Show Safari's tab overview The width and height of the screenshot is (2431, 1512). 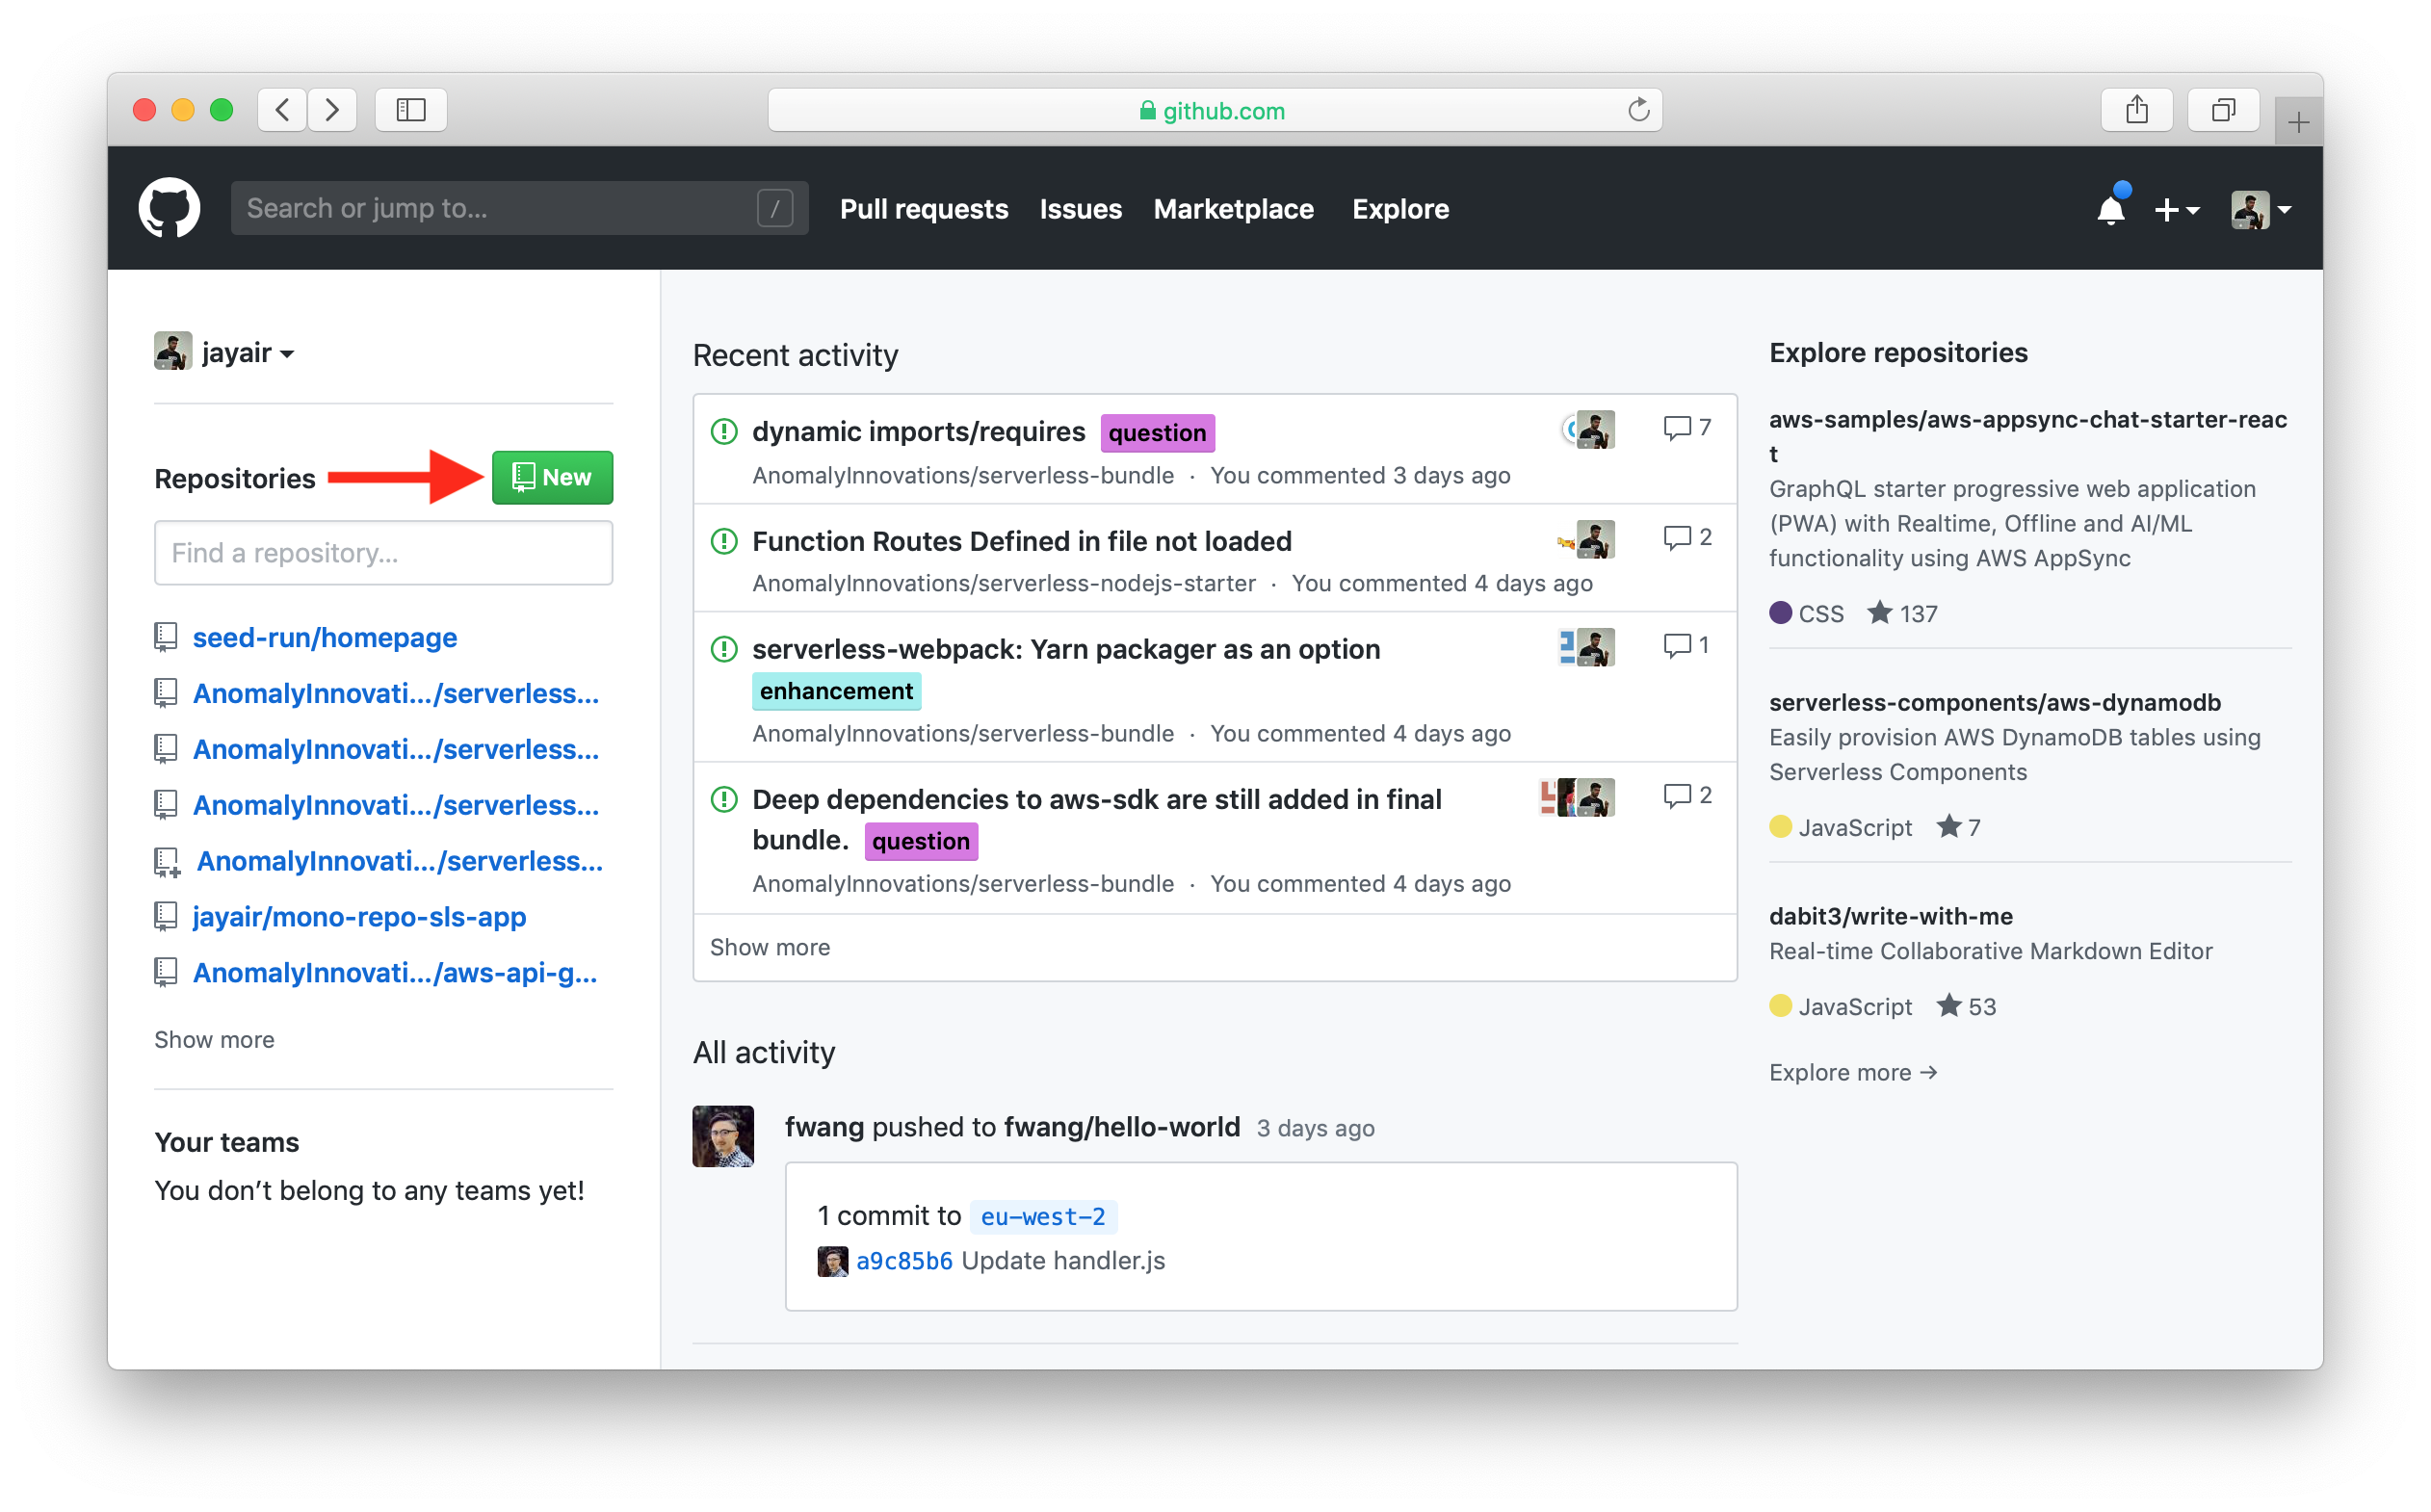click(x=2222, y=110)
